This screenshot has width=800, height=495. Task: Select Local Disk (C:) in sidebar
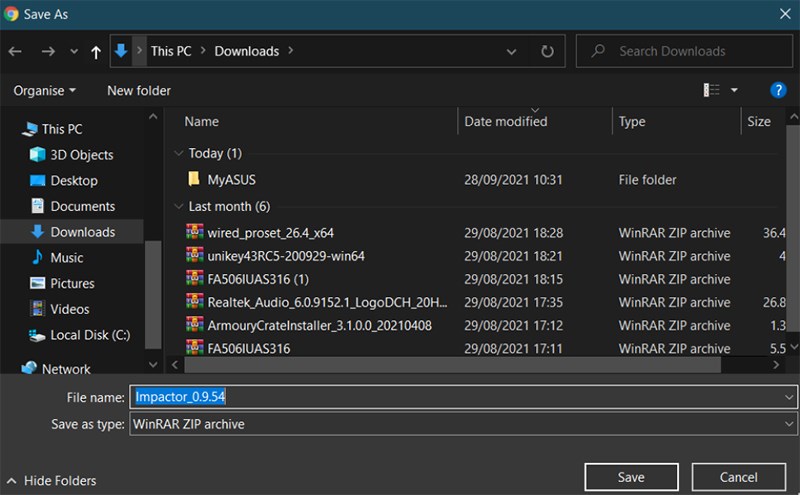click(88, 335)
